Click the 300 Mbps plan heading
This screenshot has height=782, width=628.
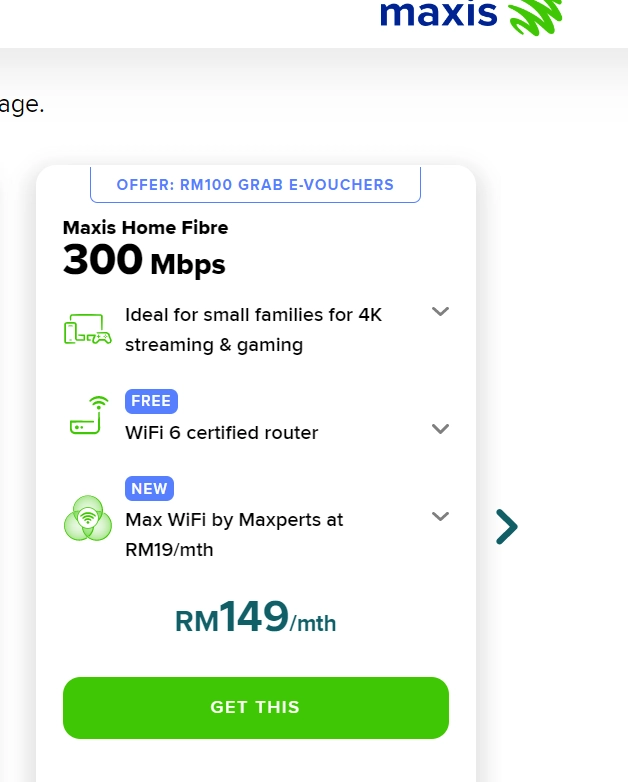(144, 260)
